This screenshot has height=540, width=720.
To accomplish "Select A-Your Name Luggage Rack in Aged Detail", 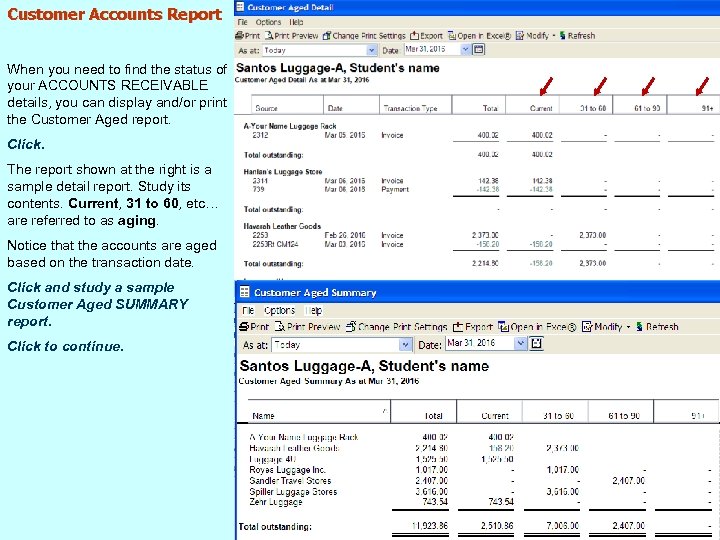I will coord(290,126).
